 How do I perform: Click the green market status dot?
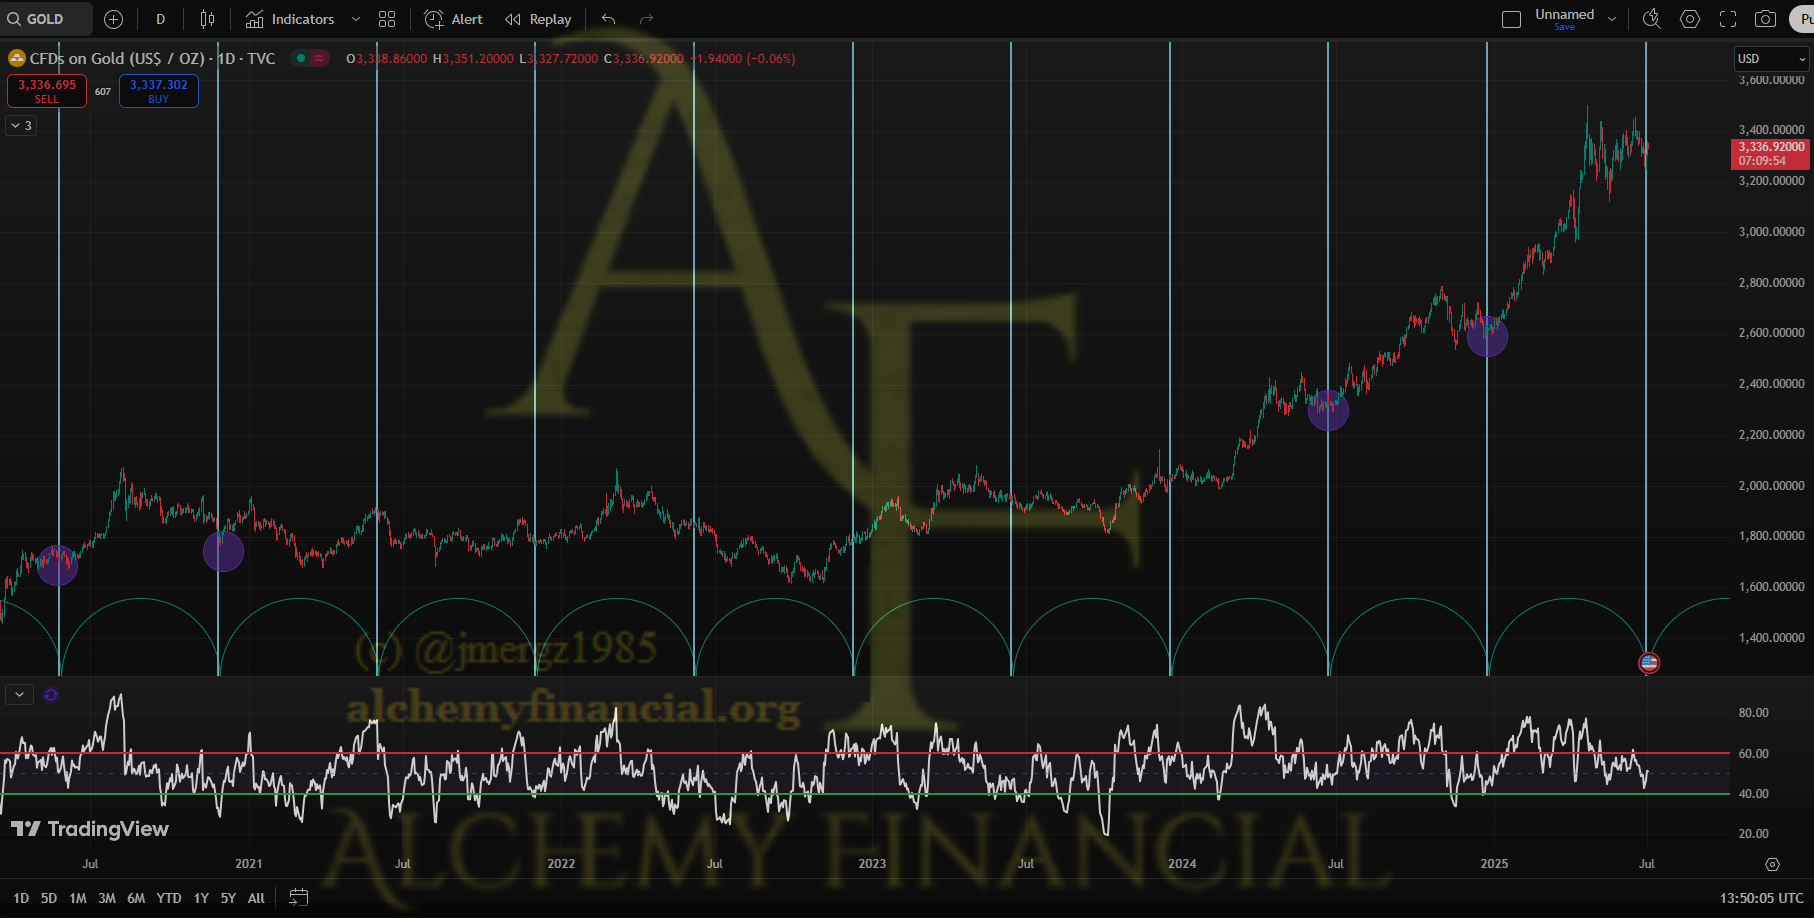coord(300,59)
